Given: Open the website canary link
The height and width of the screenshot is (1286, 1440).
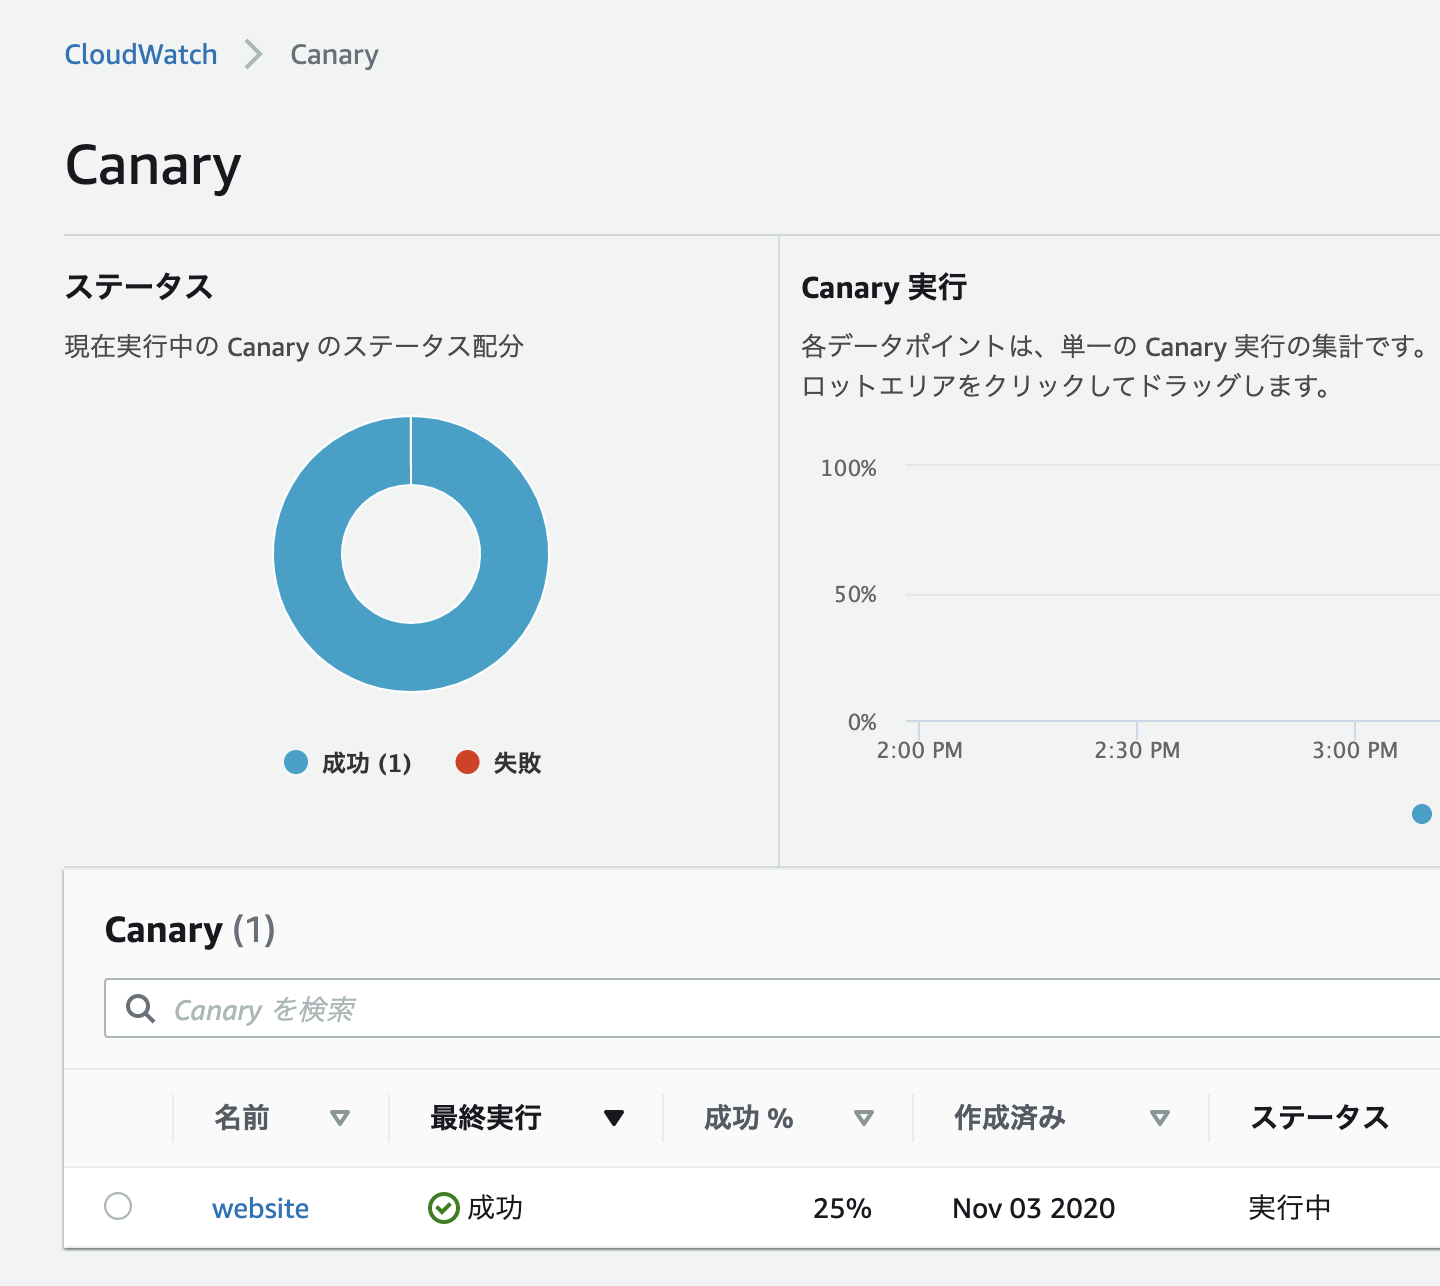Looking at the screenshot, I should pyautogui.click(x=260, y=1208).
